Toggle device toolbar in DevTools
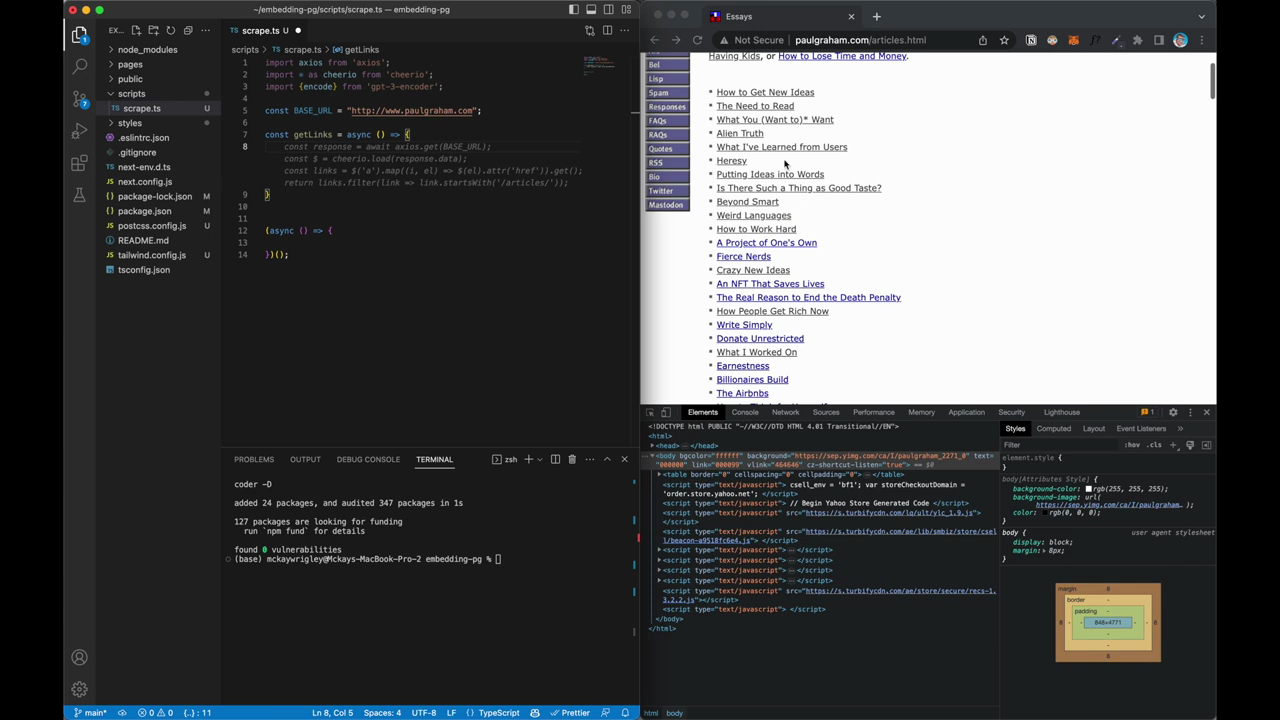1280x720 pixels. coord(666,412)
